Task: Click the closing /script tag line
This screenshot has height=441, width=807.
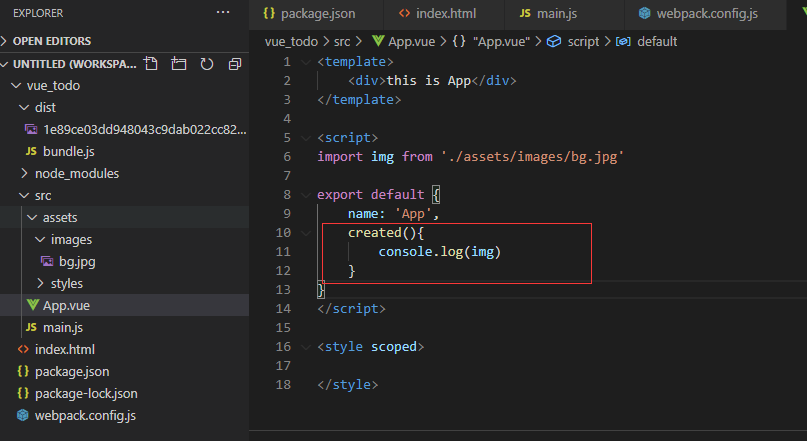Action: click(351, 309)
